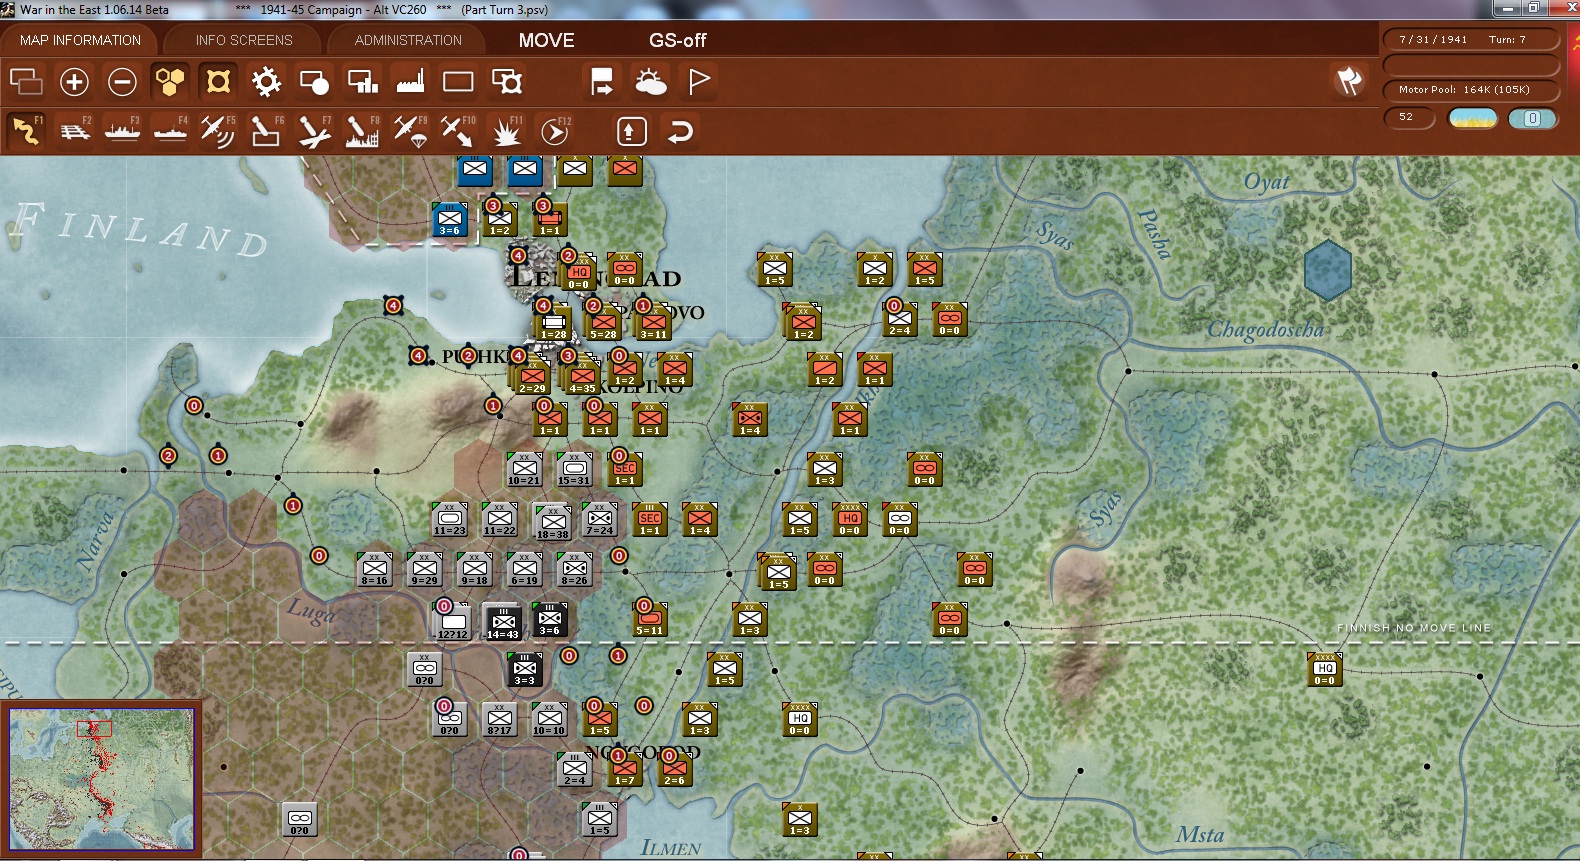
Task: Select the Soviet unit counter labeled 2=29
Action: (x=532, y=377)
